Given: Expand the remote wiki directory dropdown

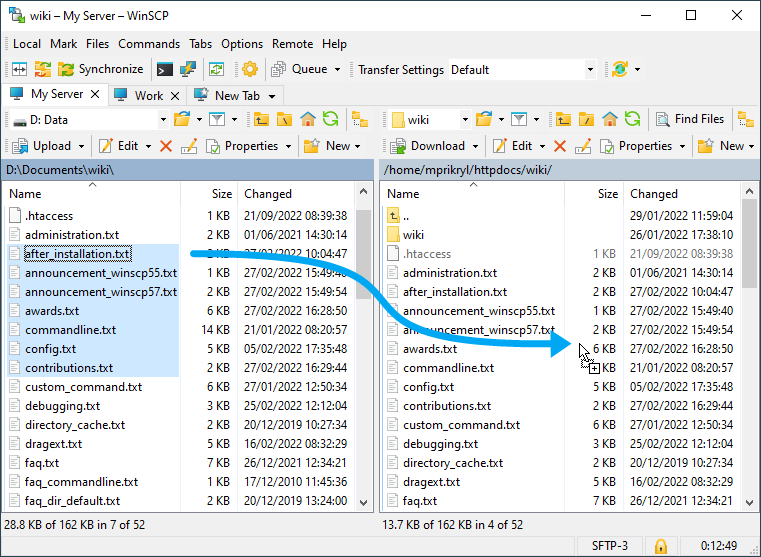Looking at the screenshot, I should coord(465,119).
